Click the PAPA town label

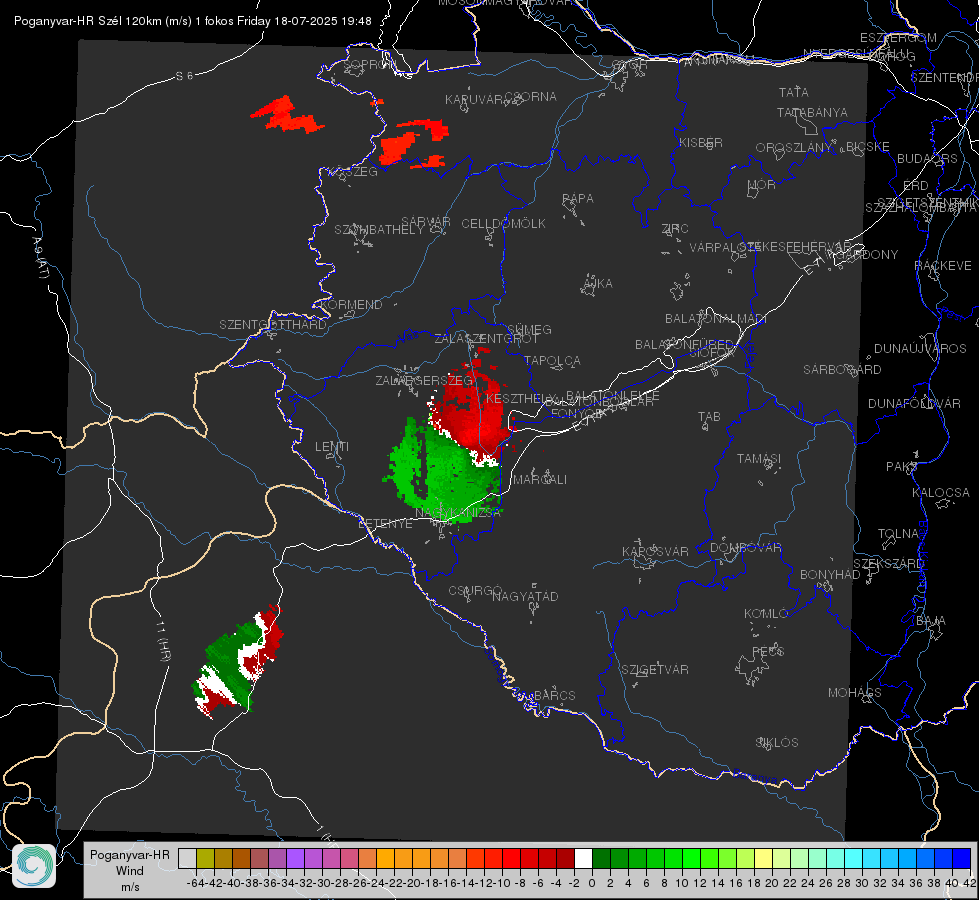click(578, 198)
